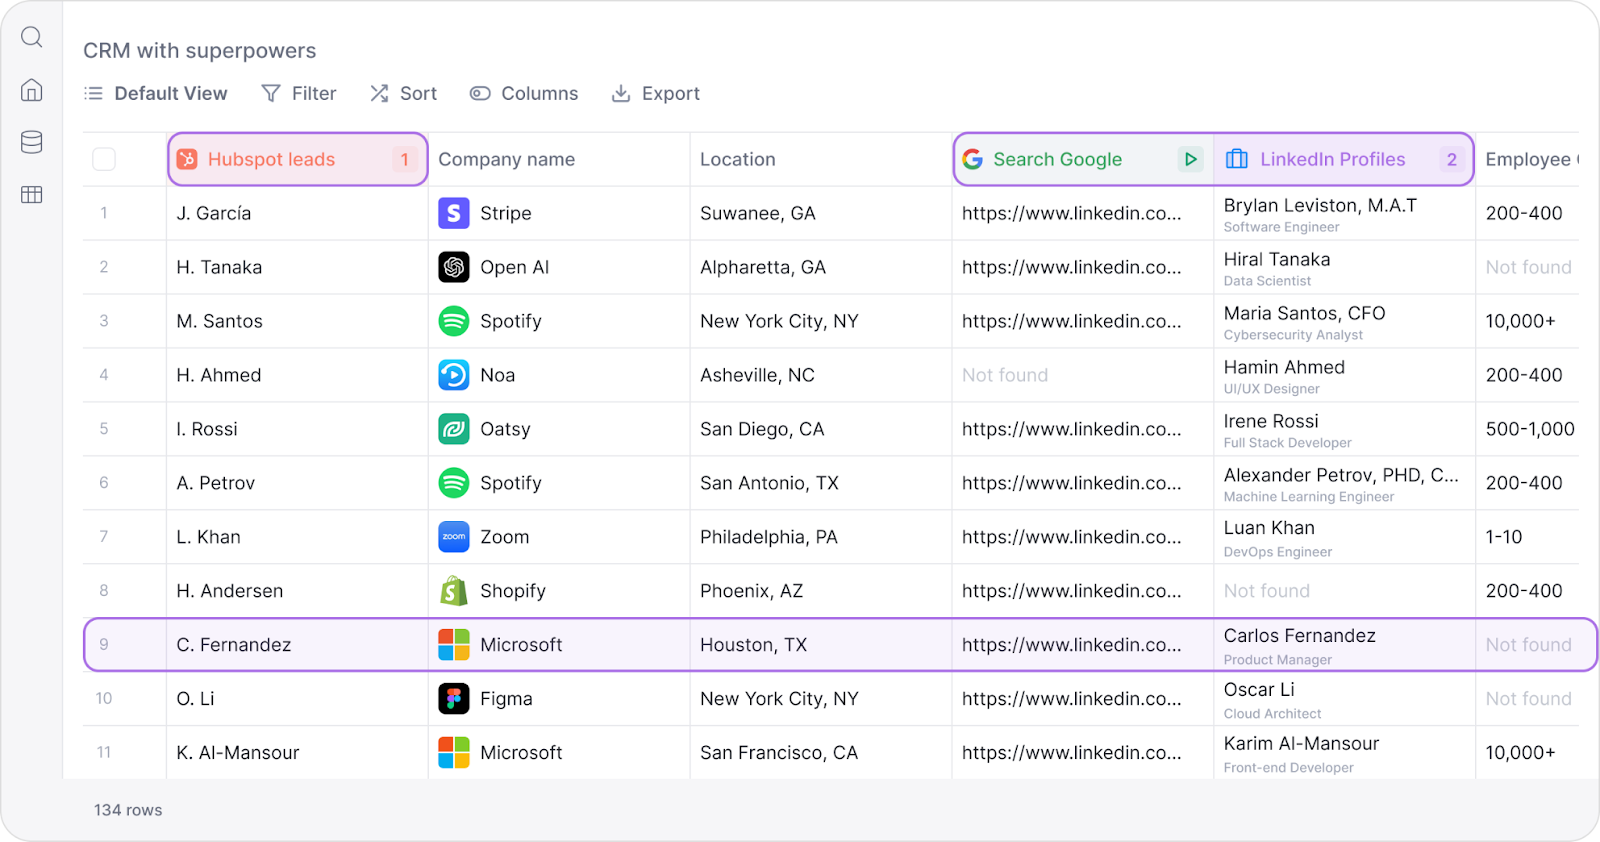This screenshot has height=842, width=1600.
Task: Click the Microsoft logo in C. Fernandez row
Action: [x=454, y=645]
